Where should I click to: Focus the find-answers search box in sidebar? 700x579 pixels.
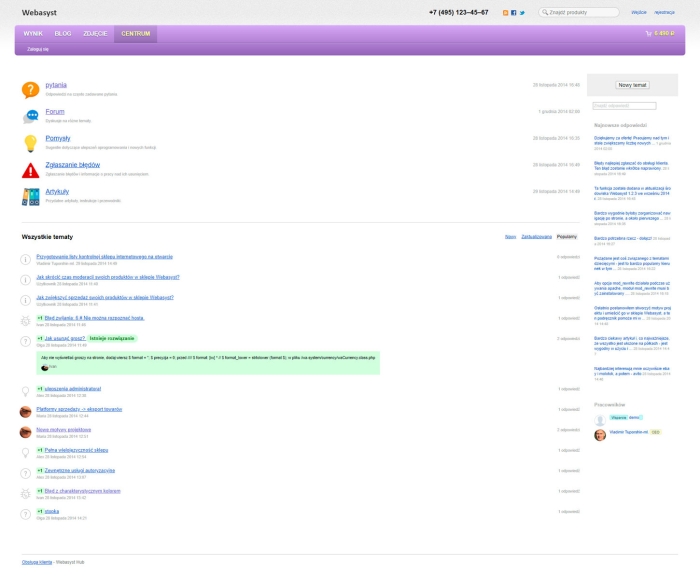(624, 105)
